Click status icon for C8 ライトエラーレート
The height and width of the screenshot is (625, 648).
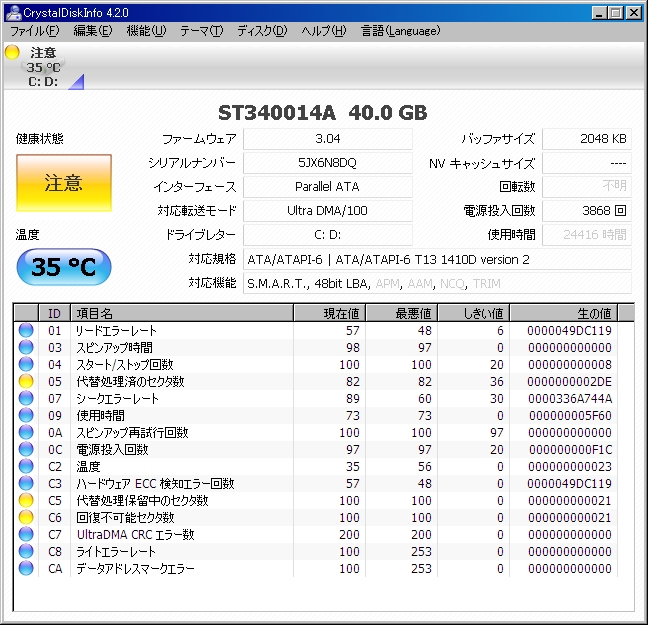pyautogui.click(x=26, y=551)
